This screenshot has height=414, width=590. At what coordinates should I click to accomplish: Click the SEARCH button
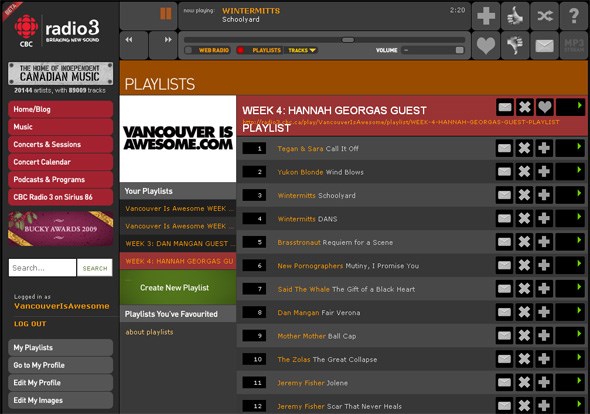point(95,268)
